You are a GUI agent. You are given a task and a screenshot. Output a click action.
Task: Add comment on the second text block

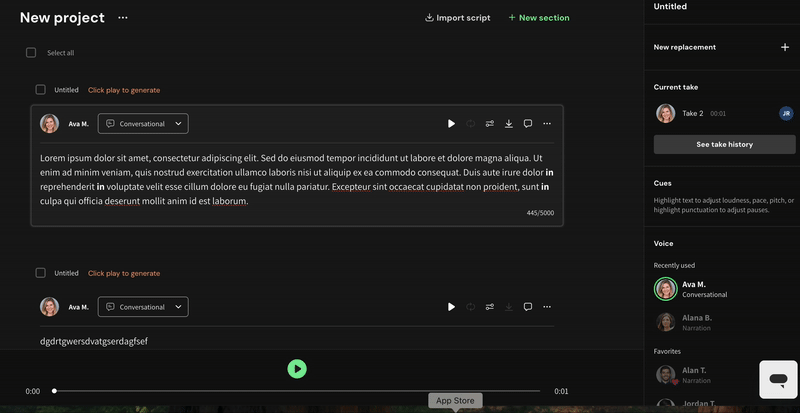(x=528, y=307)
